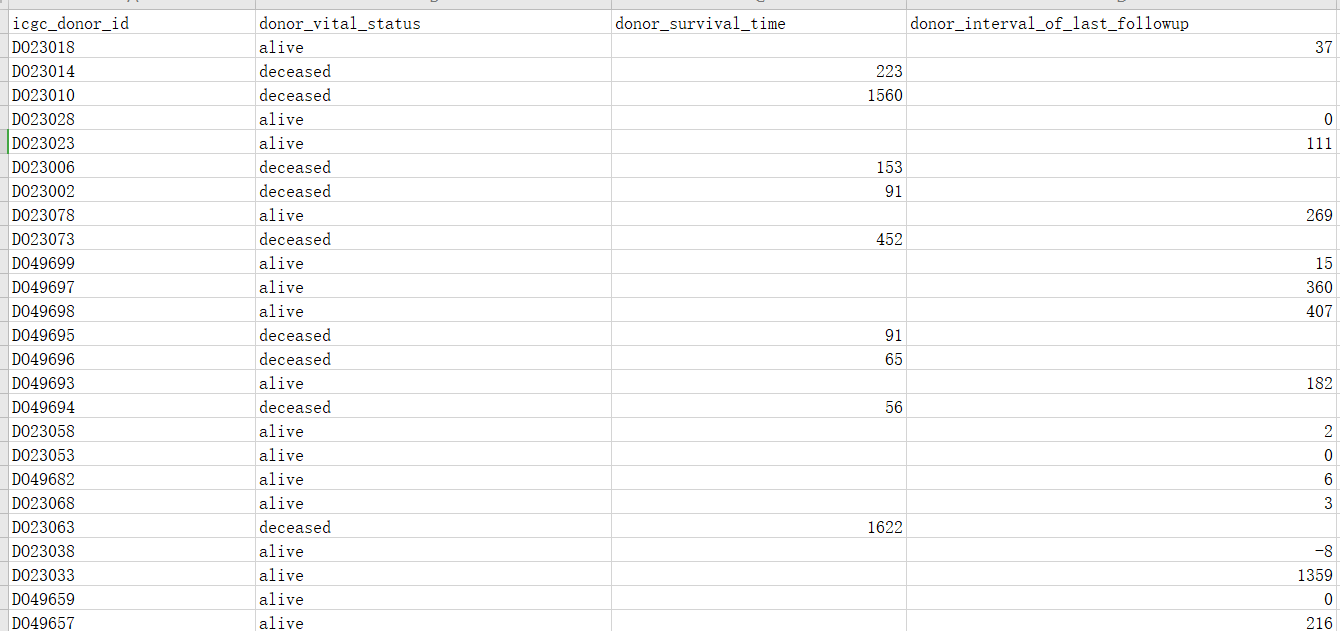
Task: Click survival time 91 in D049695 row
Action: [759, 335]
